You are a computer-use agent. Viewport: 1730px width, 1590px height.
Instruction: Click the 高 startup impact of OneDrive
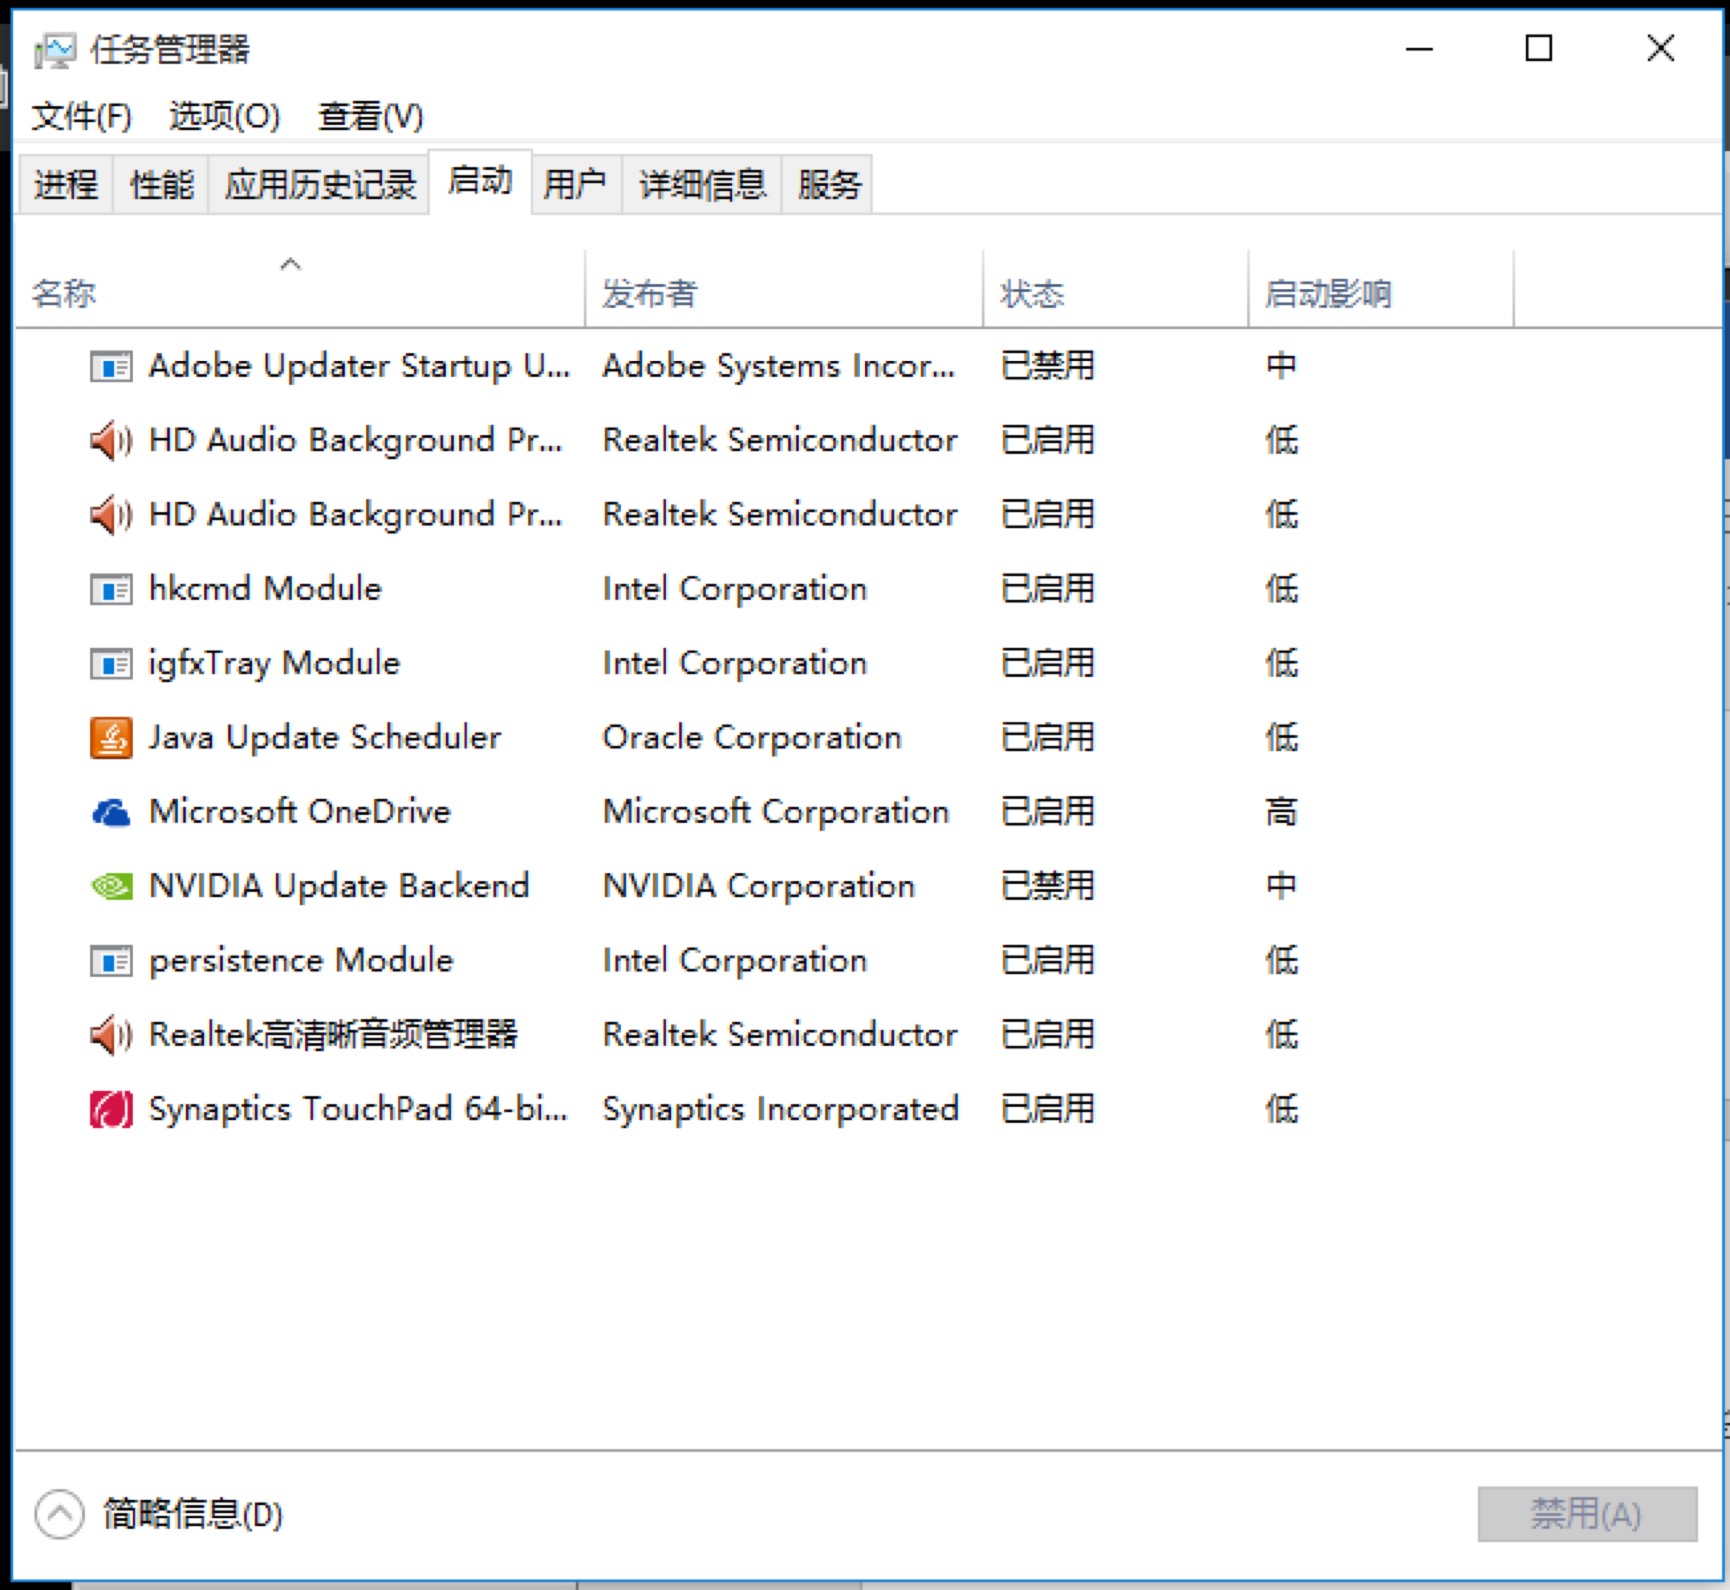pyautogui.click(x=1281, y=812)
